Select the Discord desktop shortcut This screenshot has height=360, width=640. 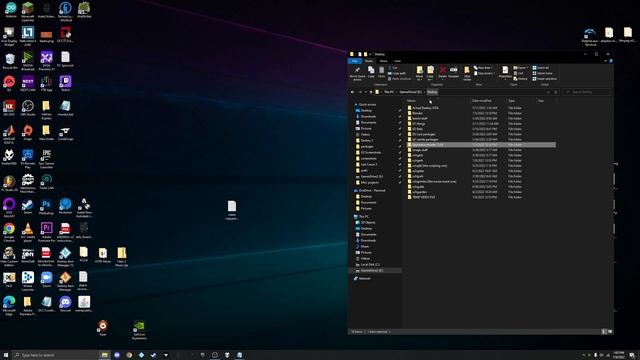(x=65, y=304)
